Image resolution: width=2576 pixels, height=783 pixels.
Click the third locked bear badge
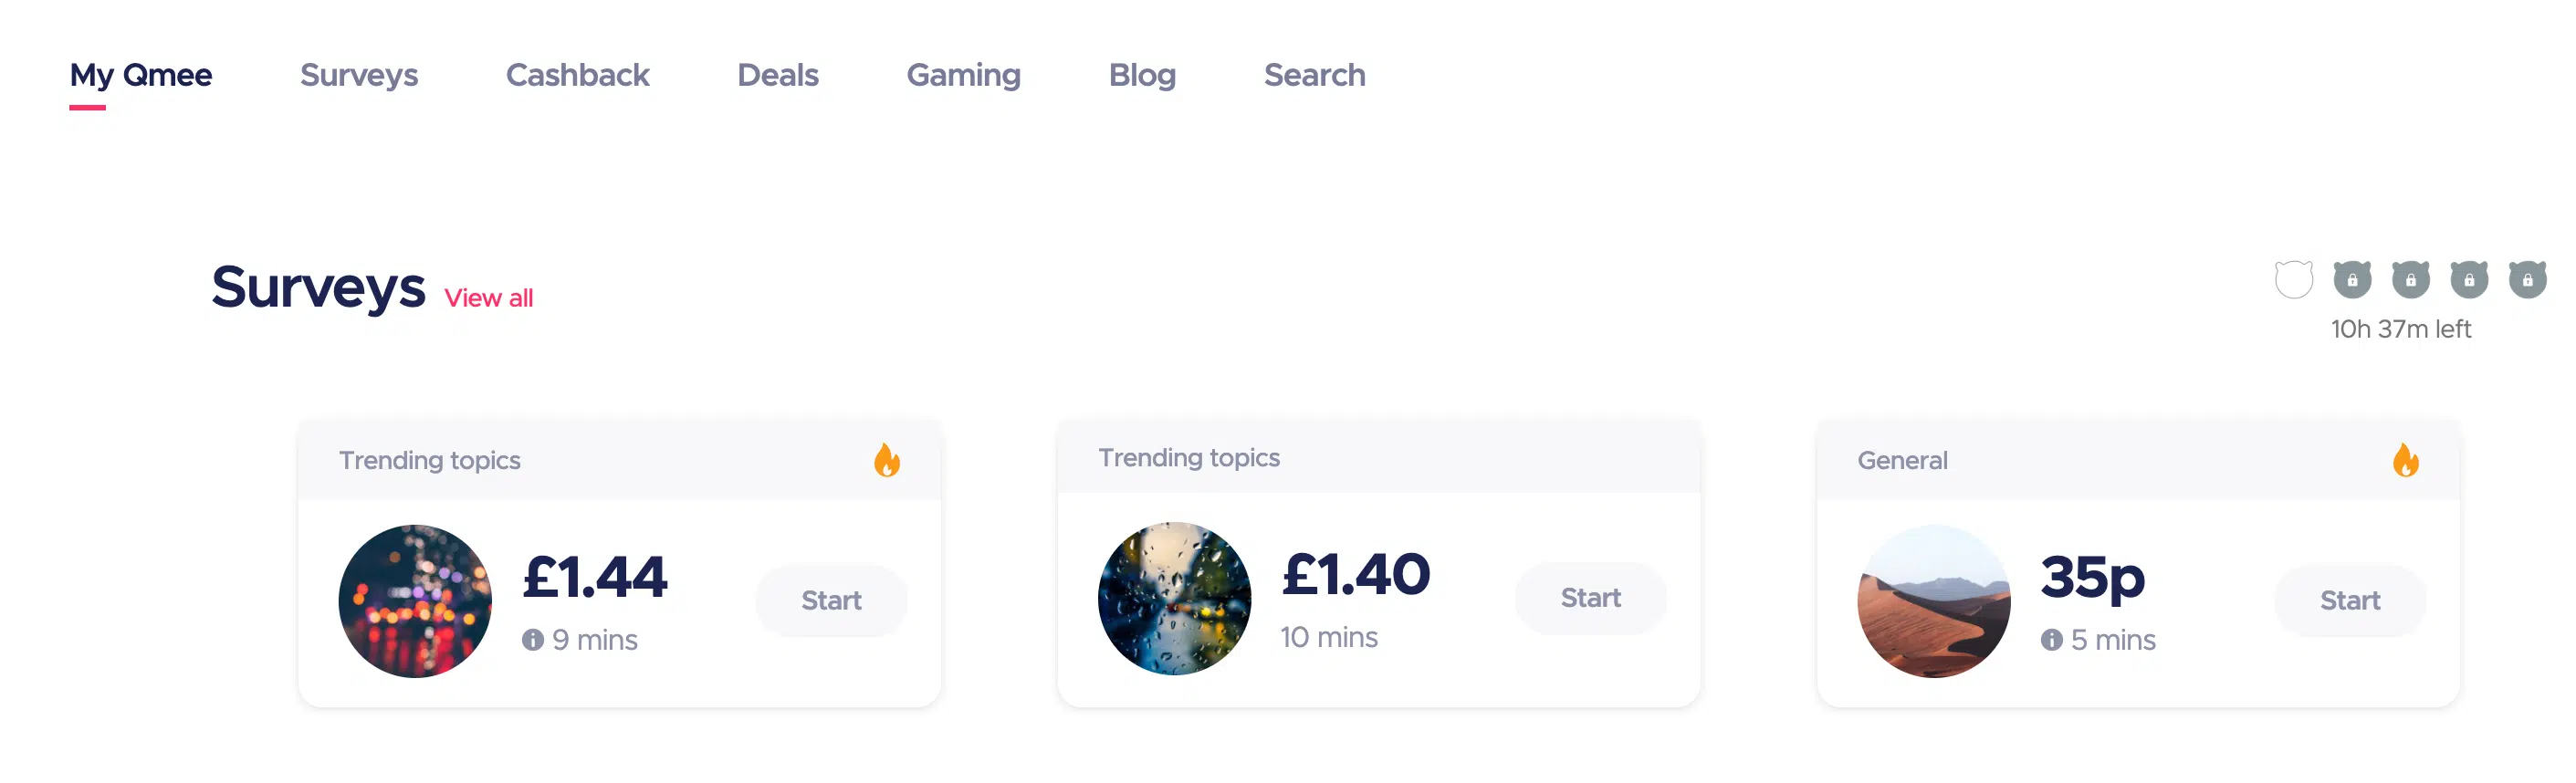click(x=2469, y=283)
